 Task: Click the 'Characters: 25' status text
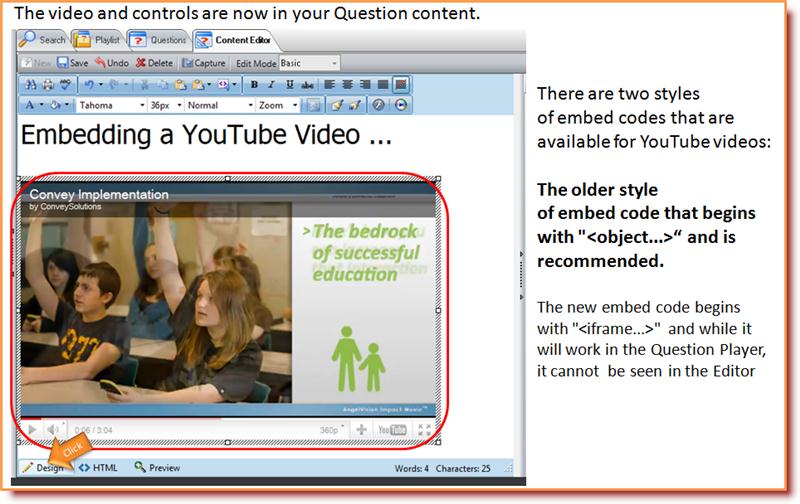[463, 468]
